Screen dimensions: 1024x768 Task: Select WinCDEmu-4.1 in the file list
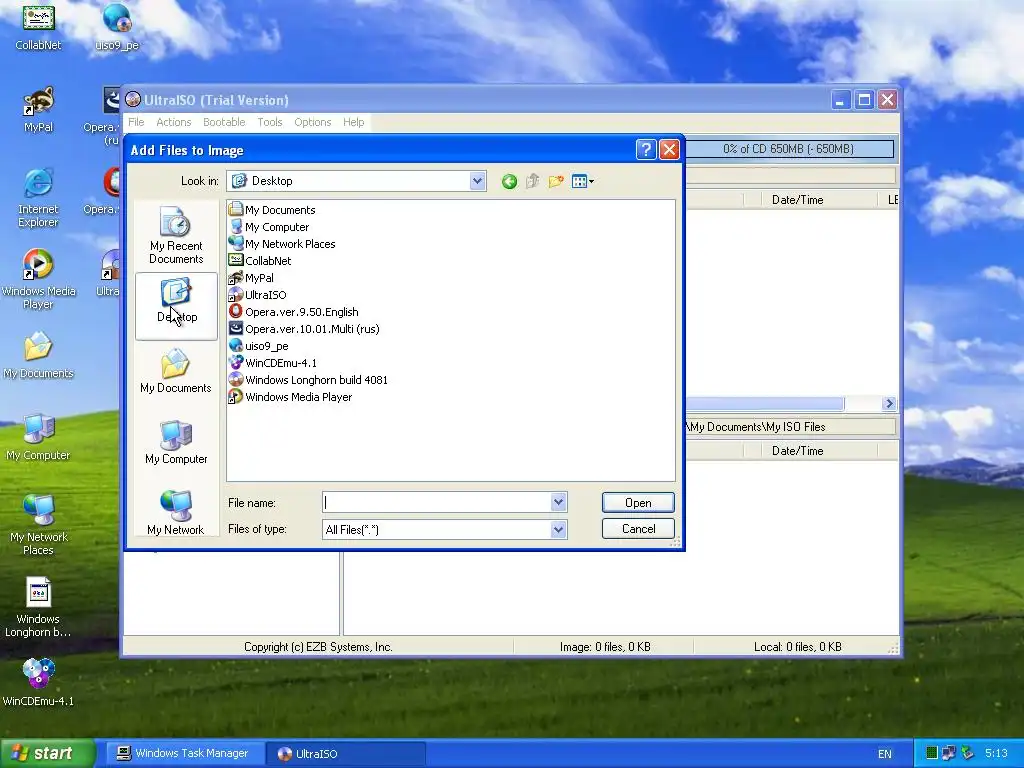[273, 362]
